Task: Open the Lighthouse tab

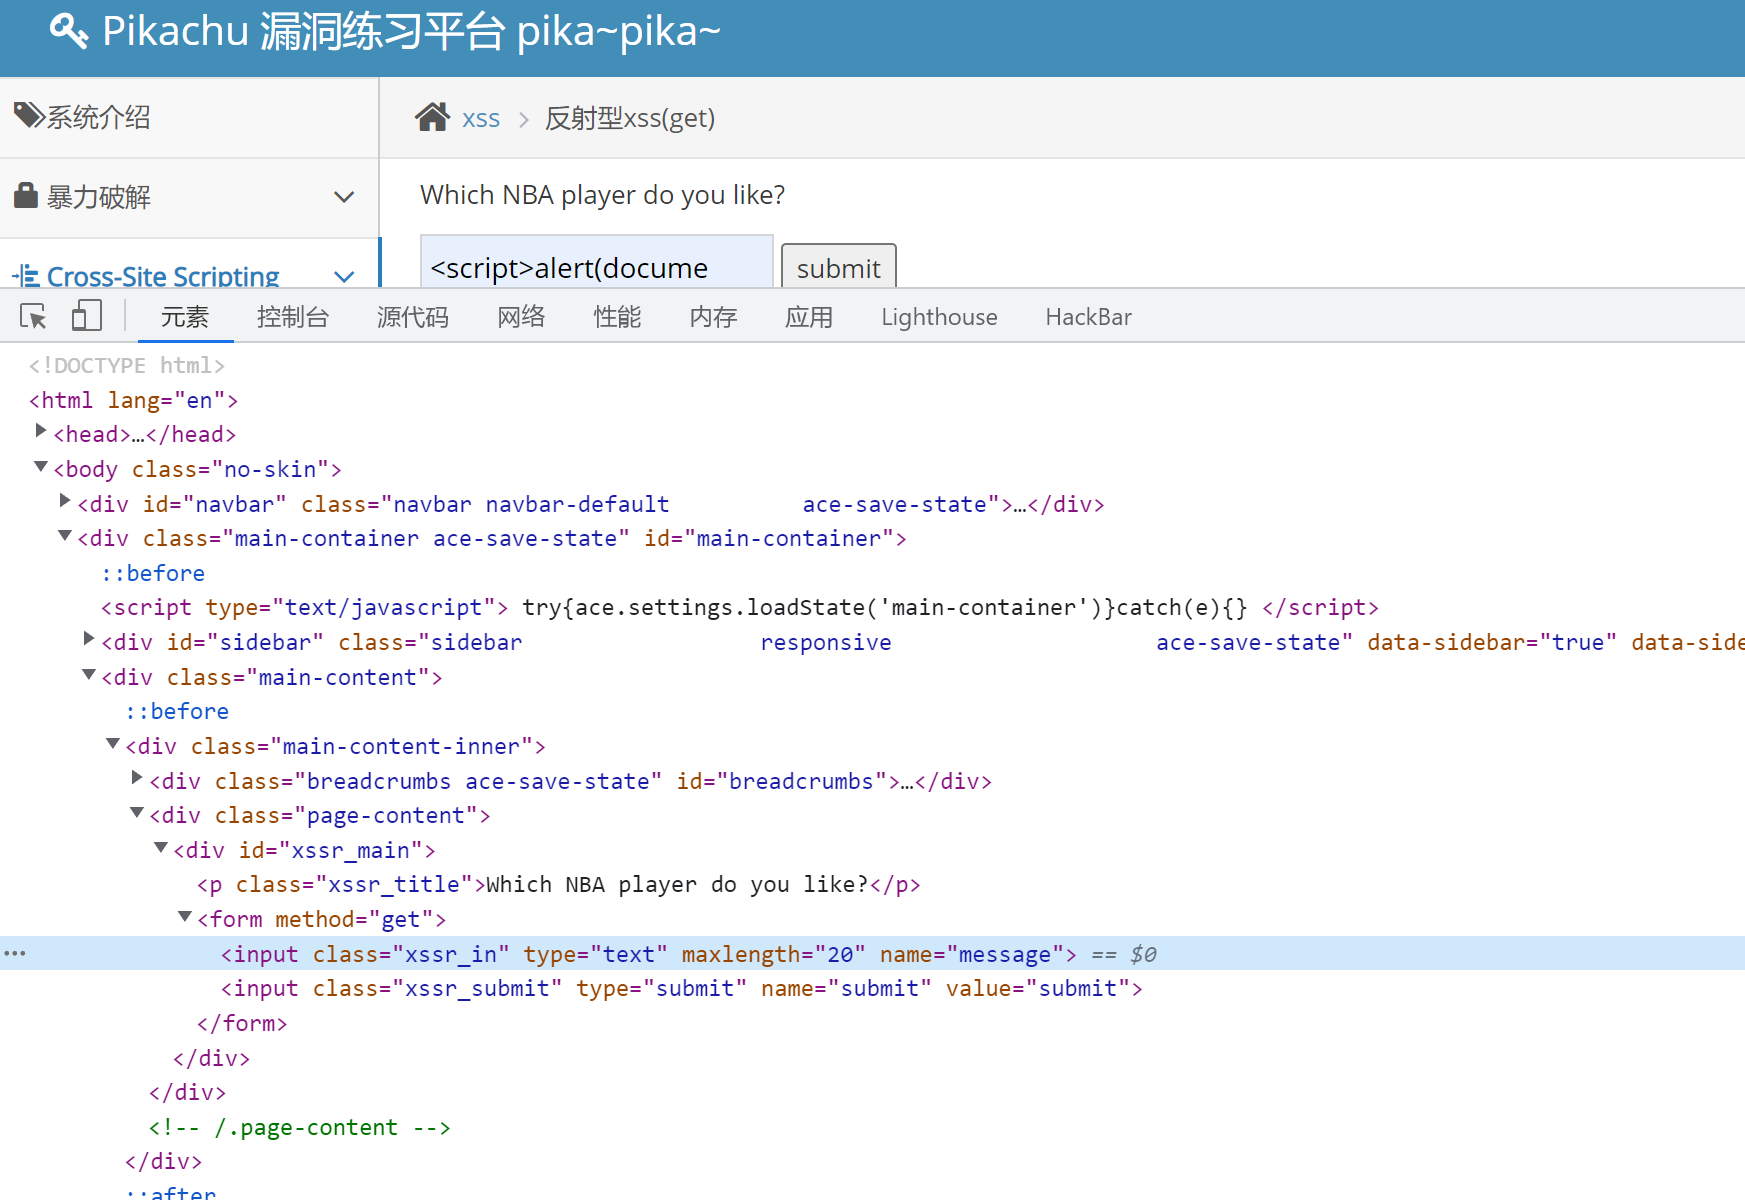Action: click(939, 317)
